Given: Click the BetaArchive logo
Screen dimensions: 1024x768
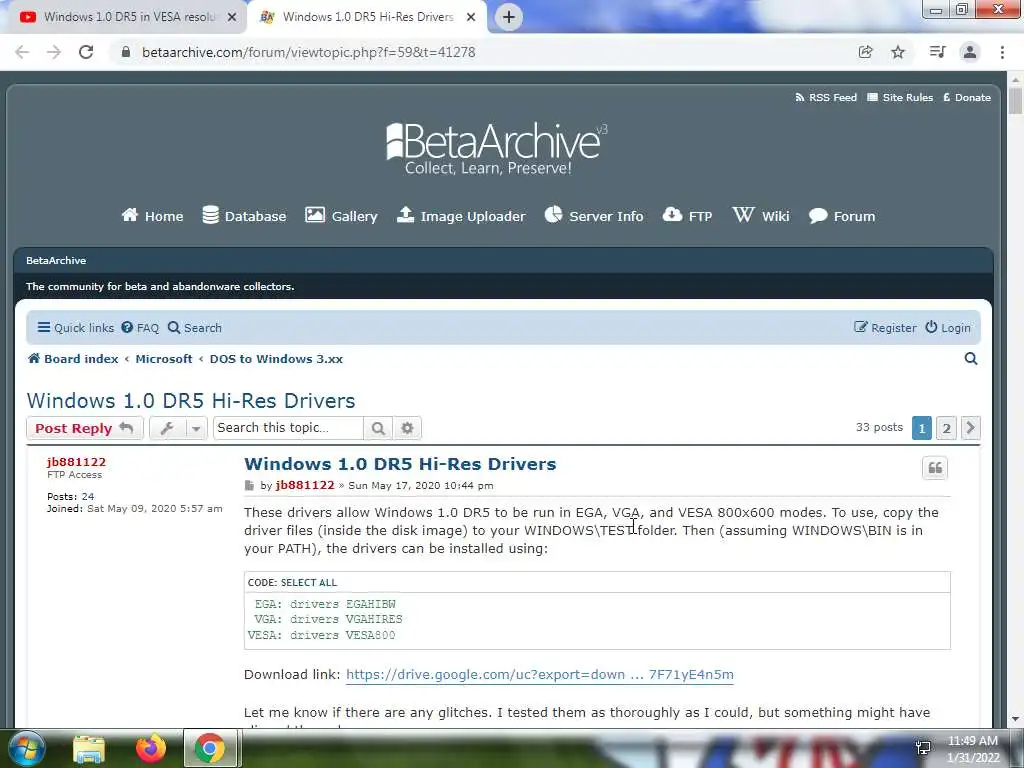Looking at the screenshot, I should pos(496,149).
